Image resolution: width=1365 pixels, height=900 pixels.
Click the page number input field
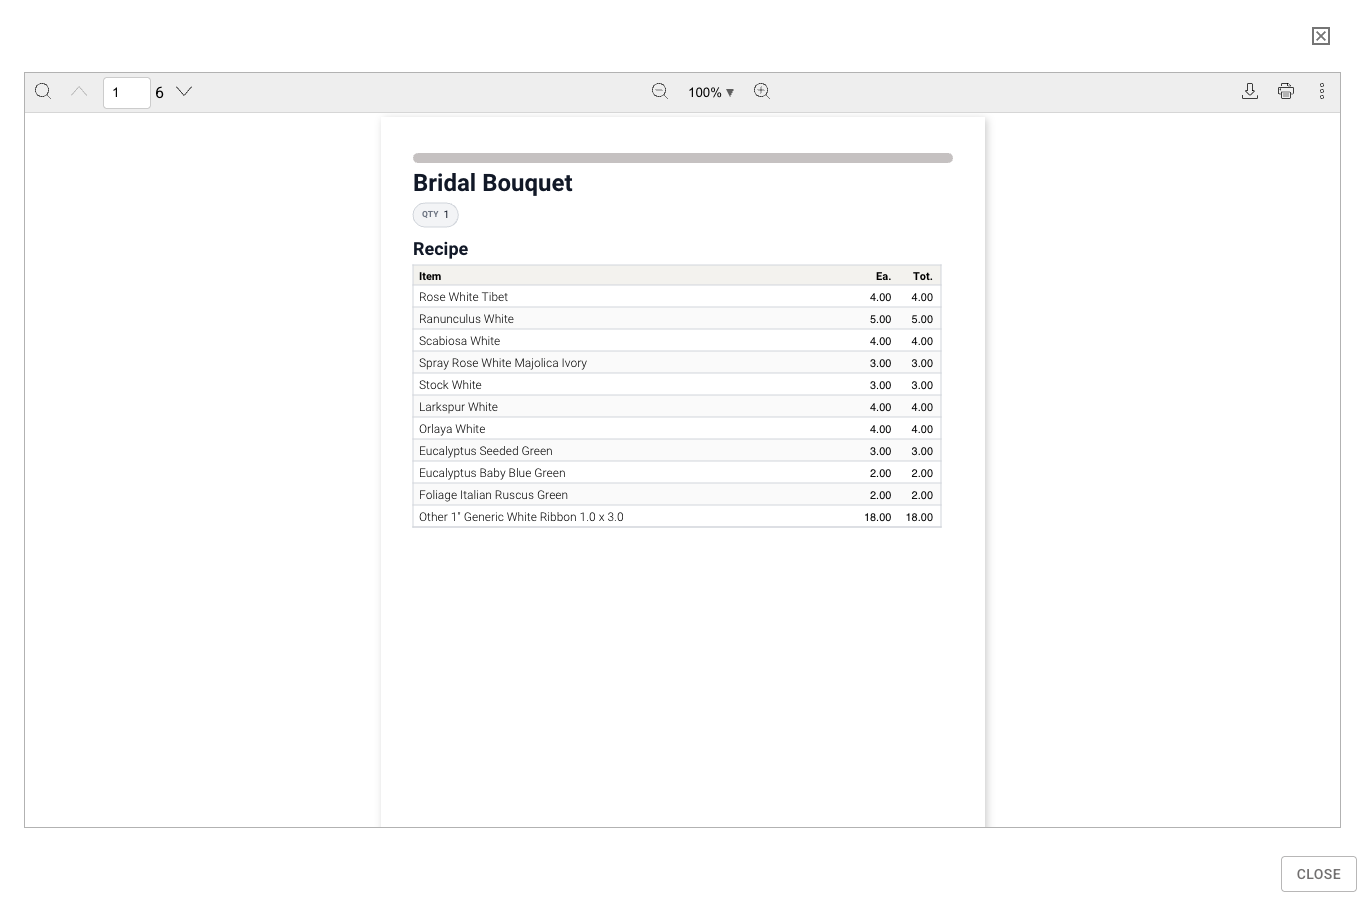(127, 92)
